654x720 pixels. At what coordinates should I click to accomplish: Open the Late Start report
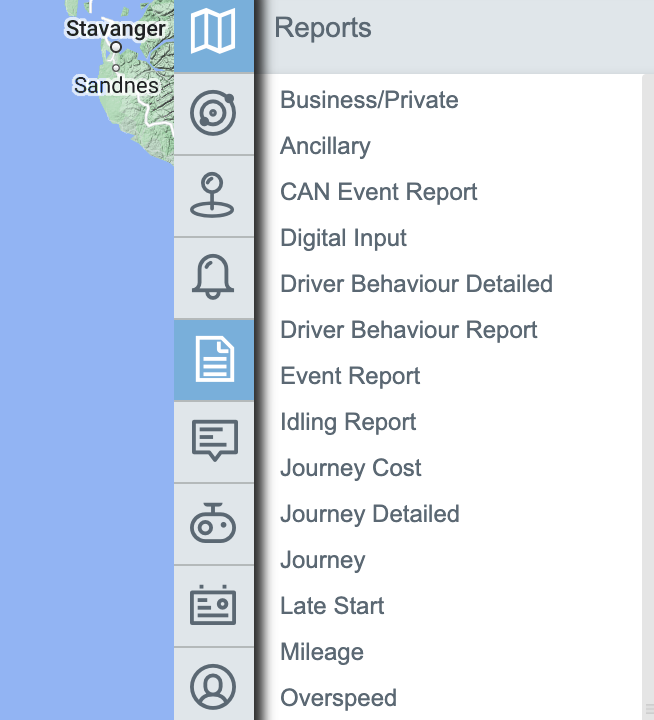tap(332, 606)
